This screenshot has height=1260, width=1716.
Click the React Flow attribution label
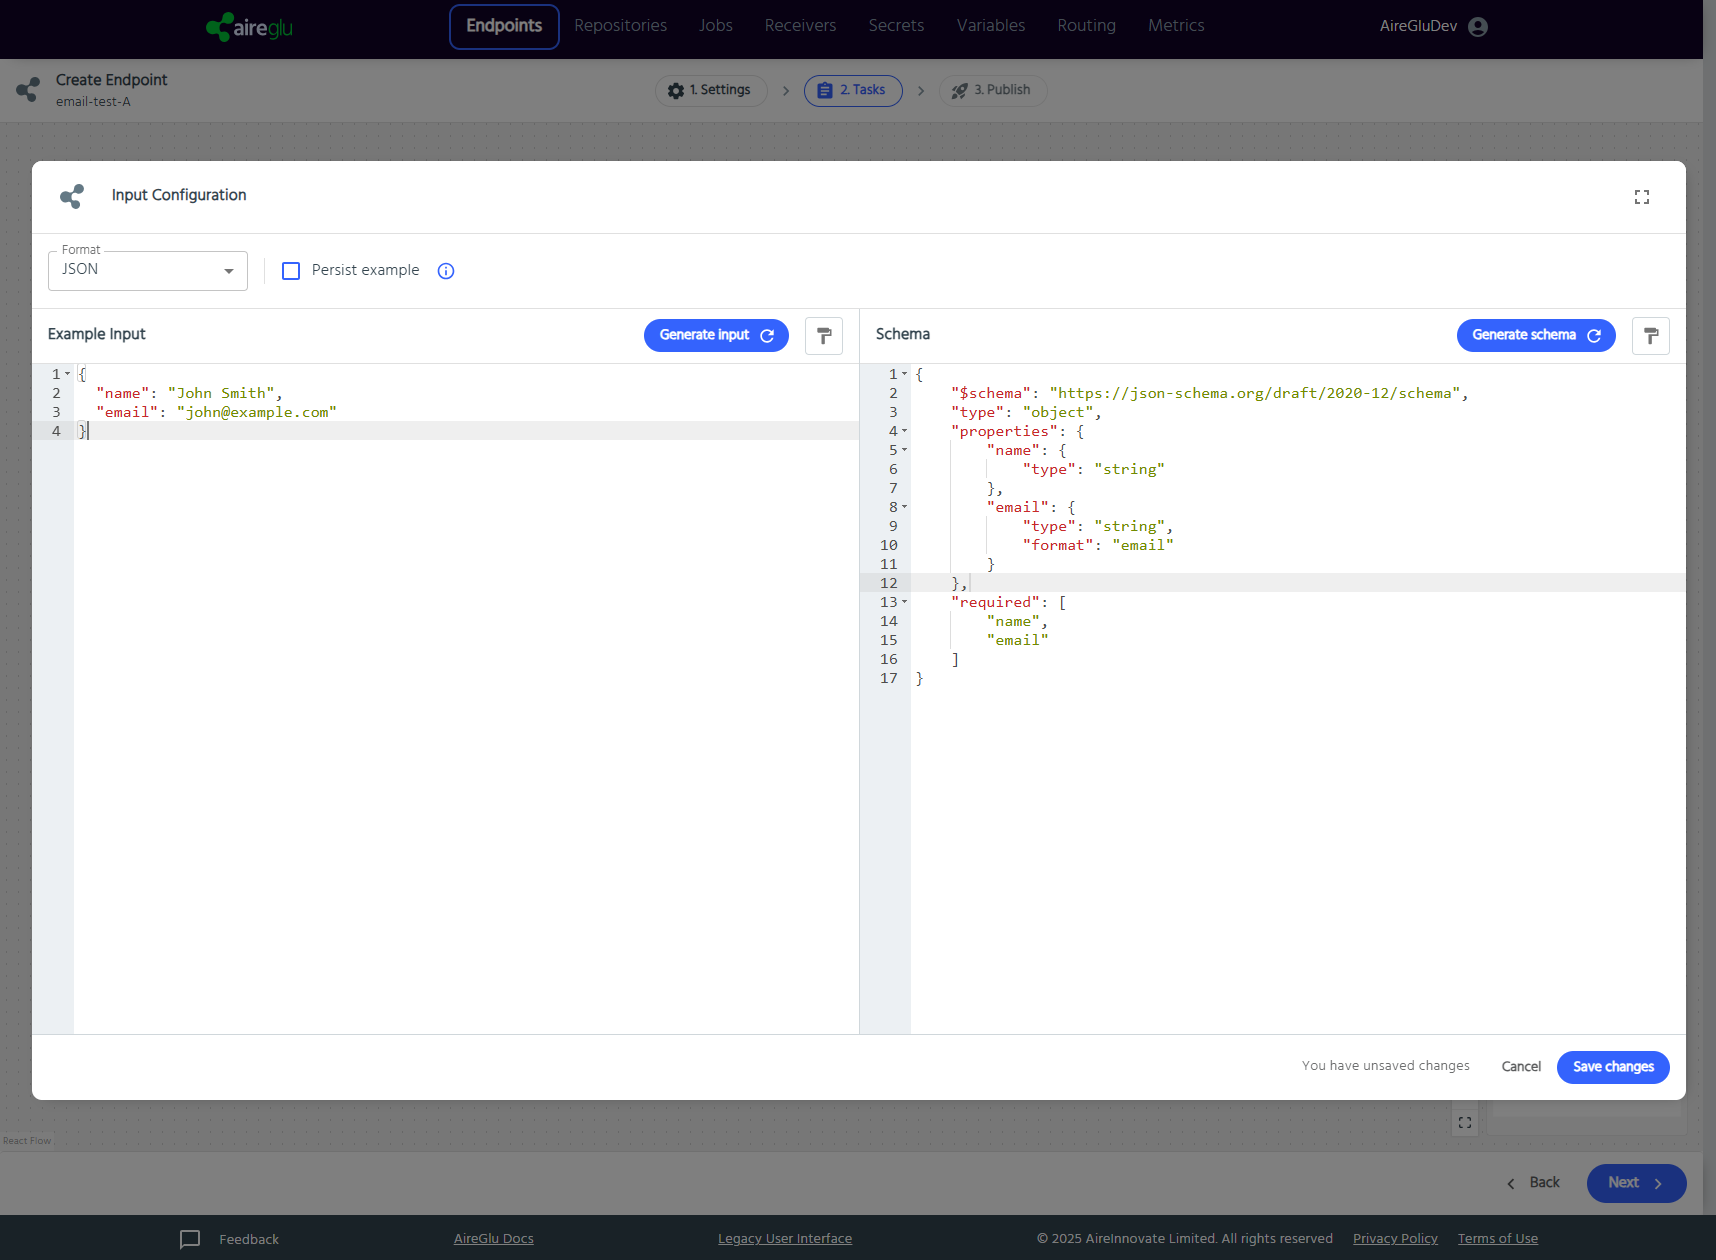coord(27,1141)
